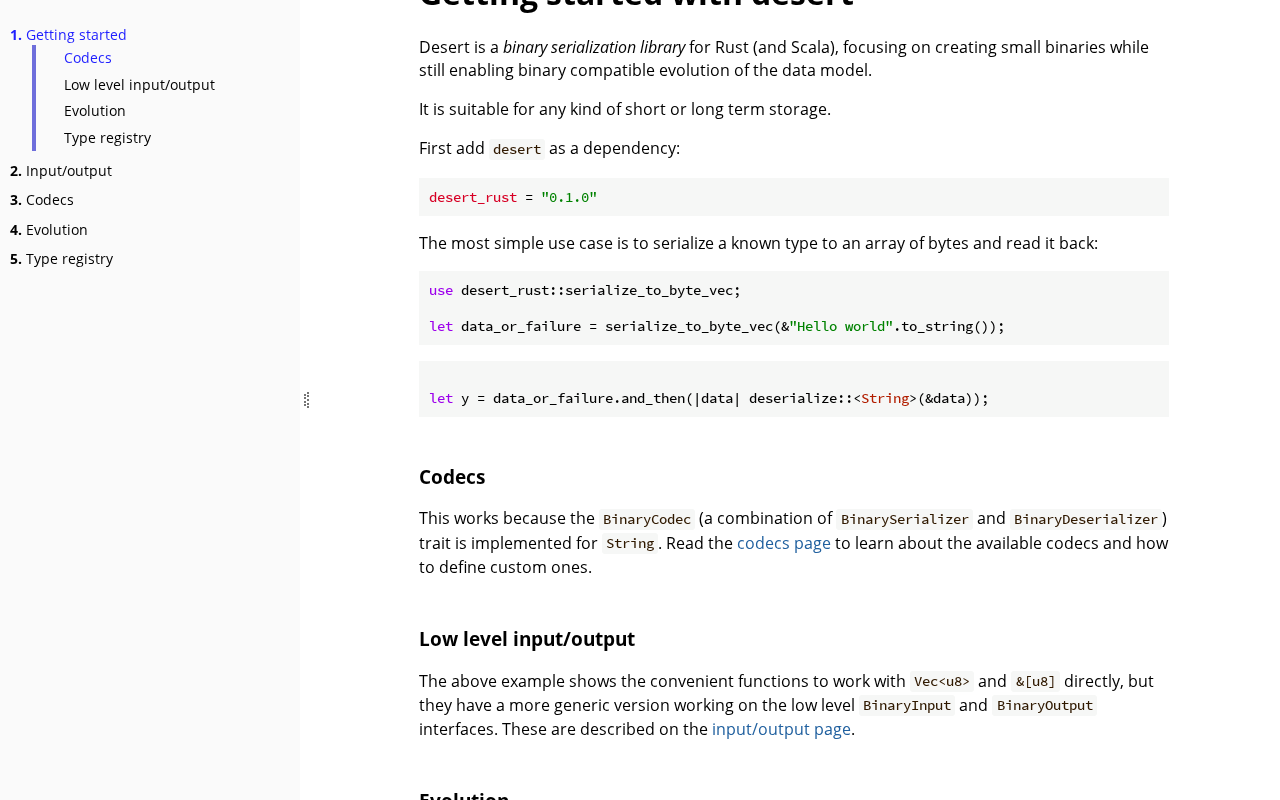
Task: Select Low level input/output sidebar subsection
Action: [x=139, y=85]
